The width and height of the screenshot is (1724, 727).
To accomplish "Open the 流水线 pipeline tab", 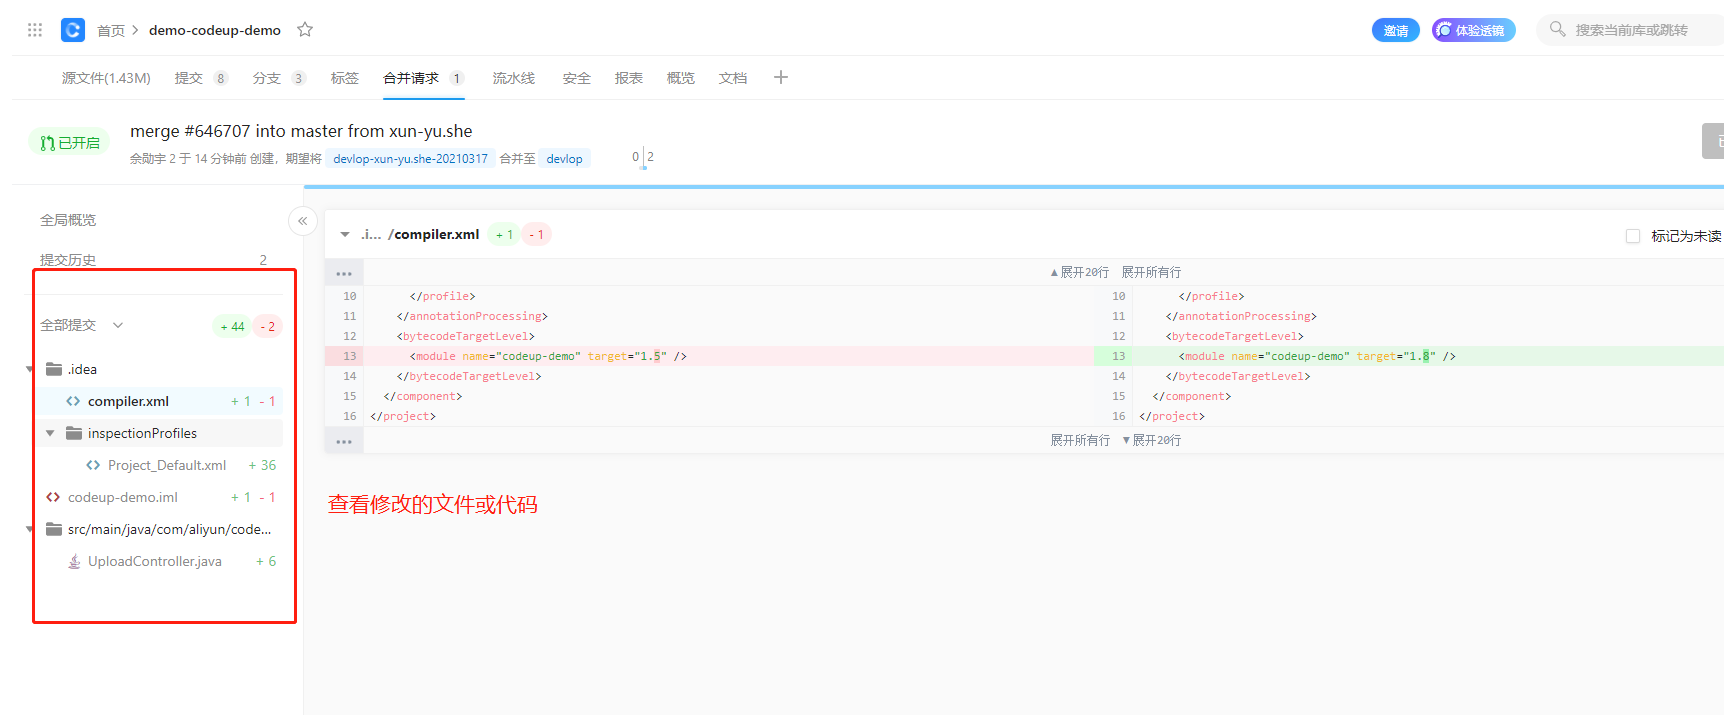I will pos(514,78).
